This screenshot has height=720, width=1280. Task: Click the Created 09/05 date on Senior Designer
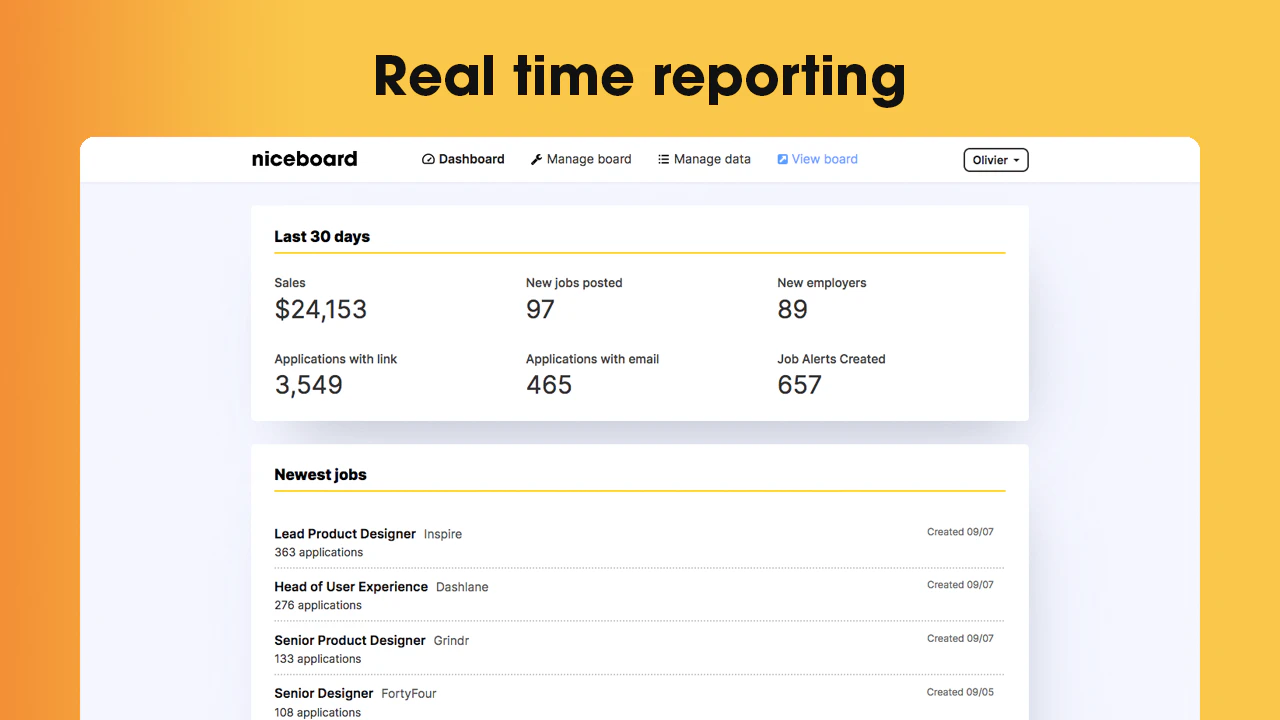coord(960,691)
